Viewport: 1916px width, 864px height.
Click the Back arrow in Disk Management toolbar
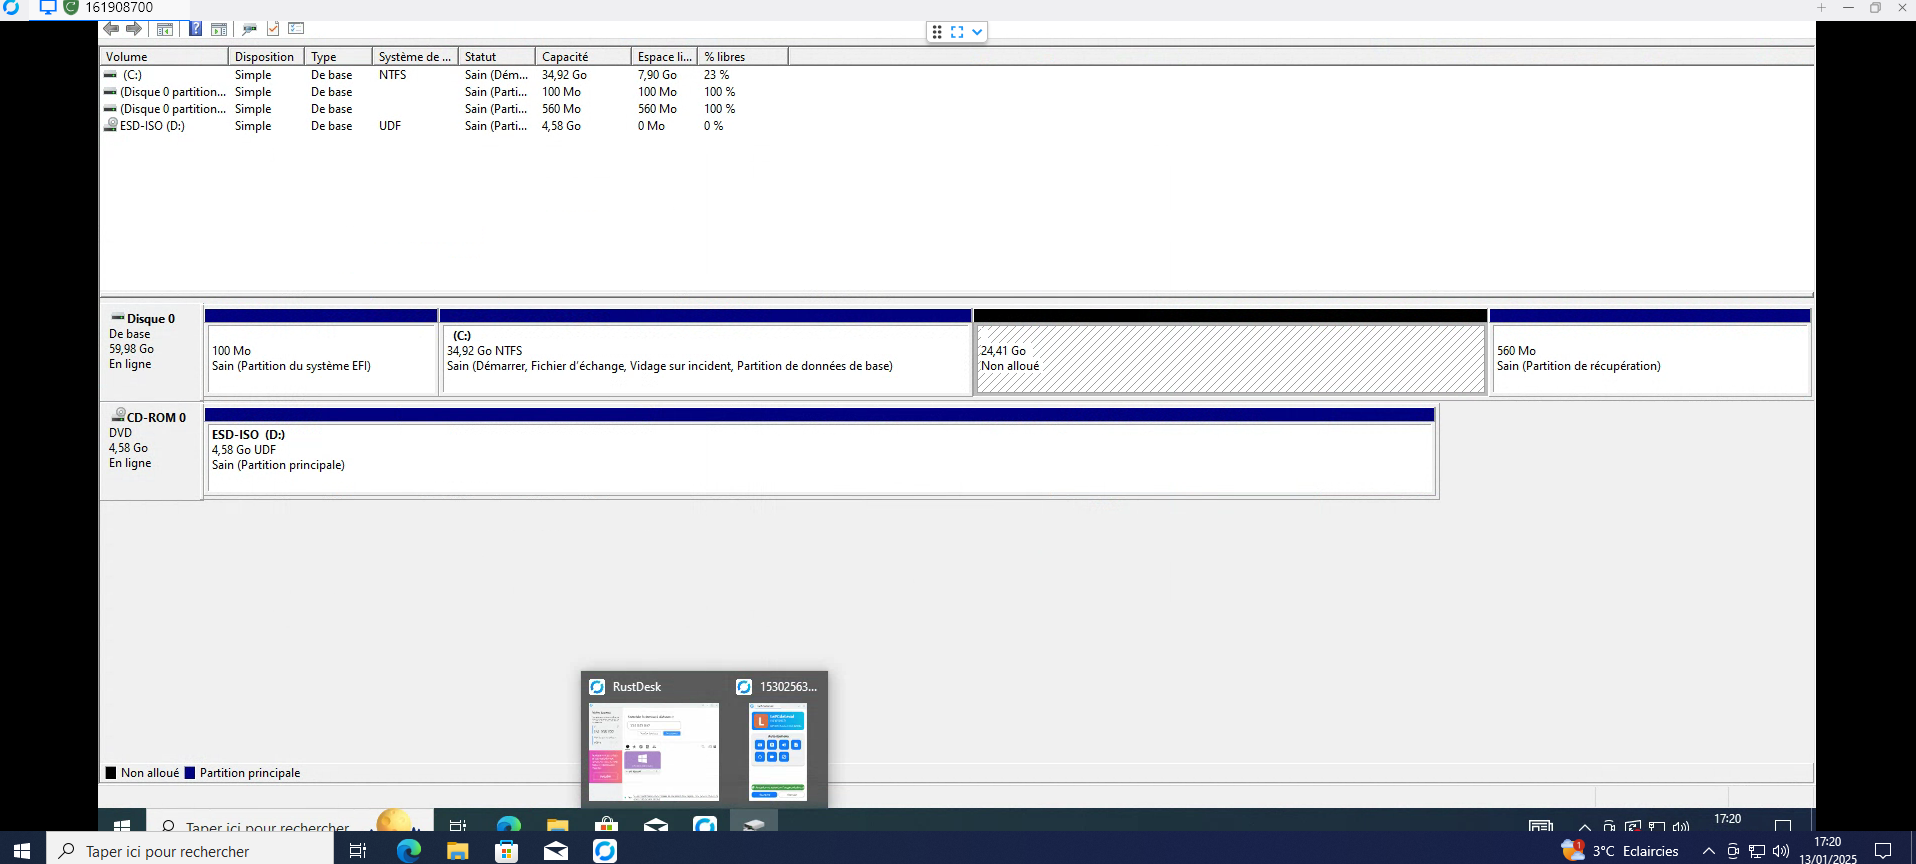(x=111, y=29)
